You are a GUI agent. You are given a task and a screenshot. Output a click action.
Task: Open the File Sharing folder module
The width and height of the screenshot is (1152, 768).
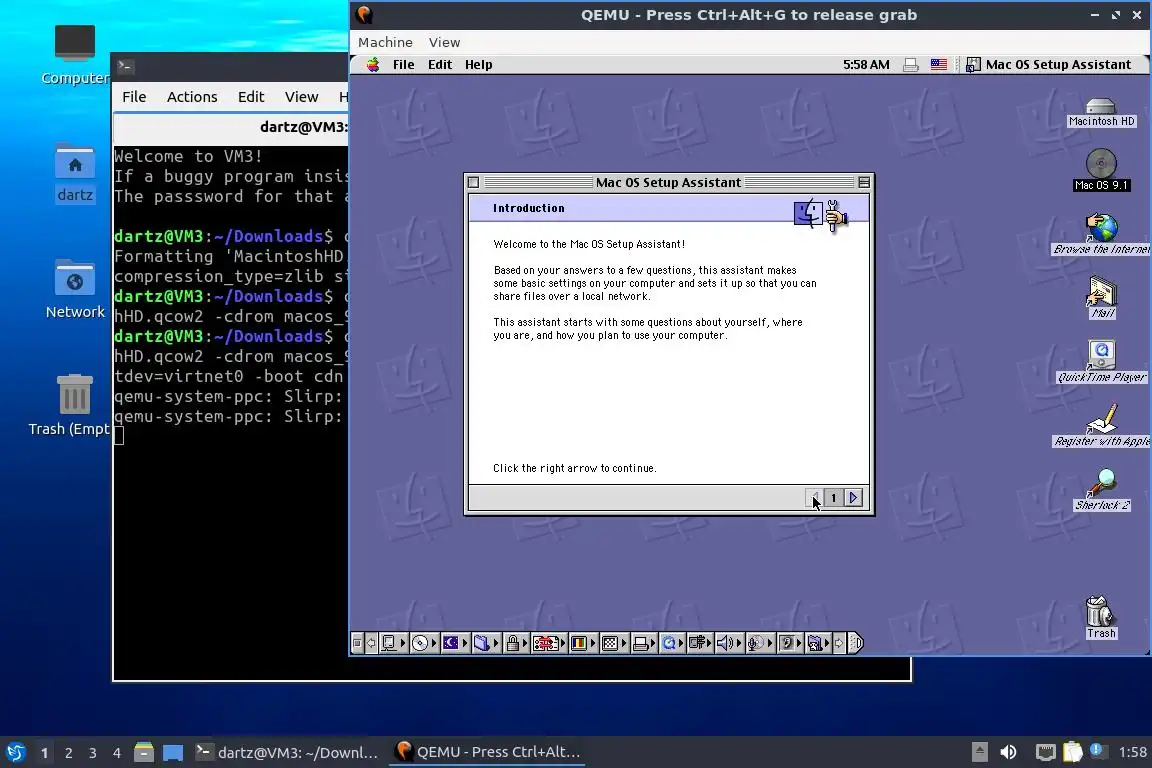(x=486, y=643)
